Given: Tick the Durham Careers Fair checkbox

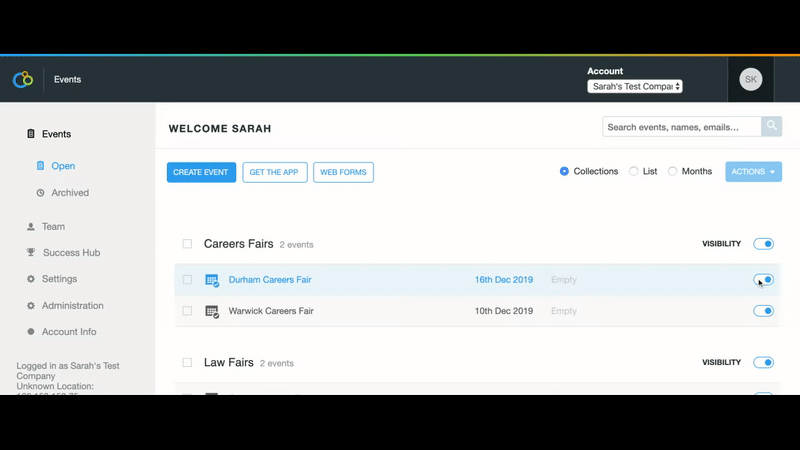Looking at the screenshot, I should tap(187, 280).
